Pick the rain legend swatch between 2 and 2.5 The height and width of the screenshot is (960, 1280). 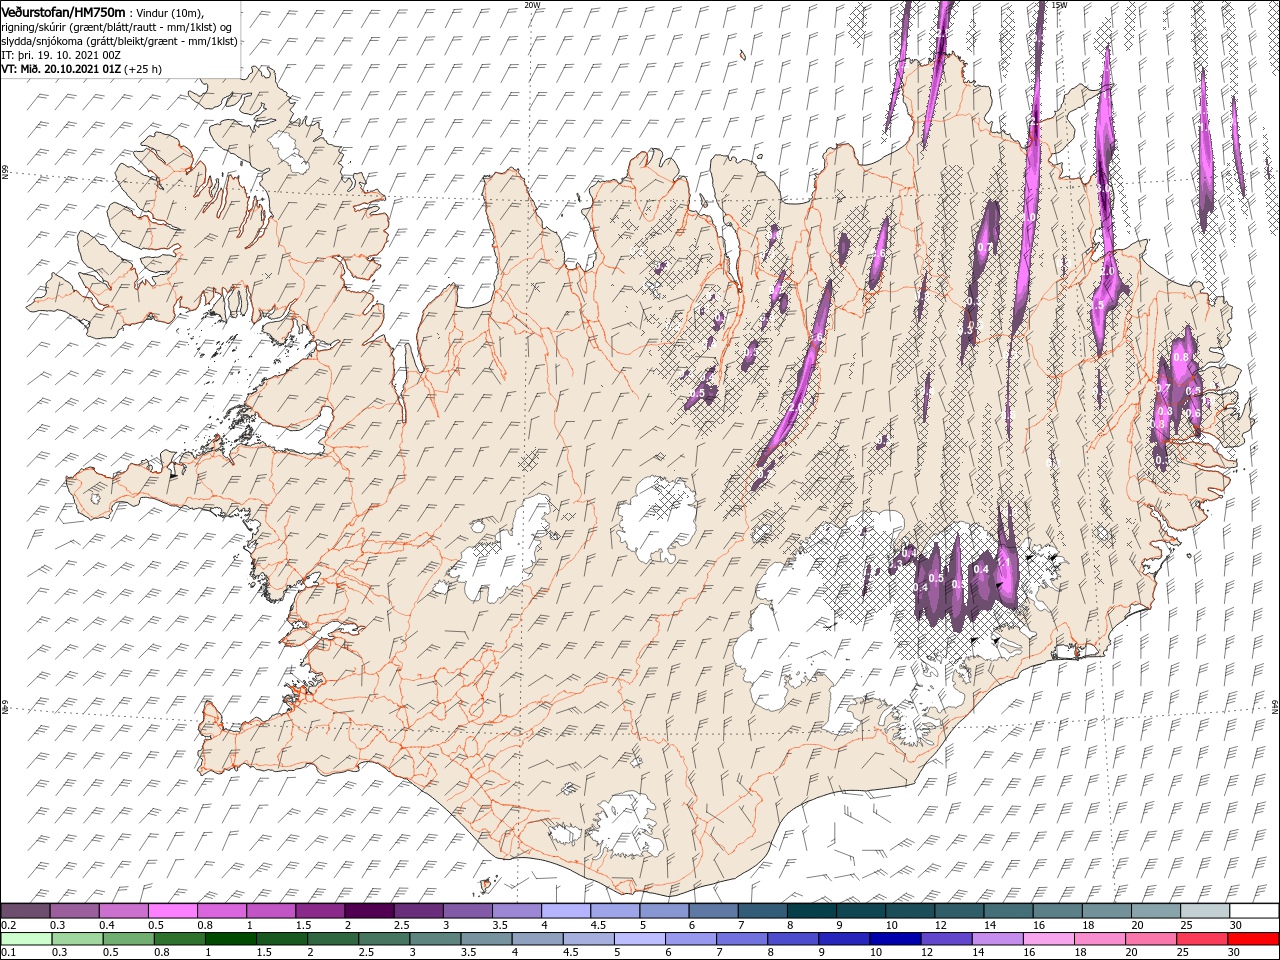coord(333,939)
